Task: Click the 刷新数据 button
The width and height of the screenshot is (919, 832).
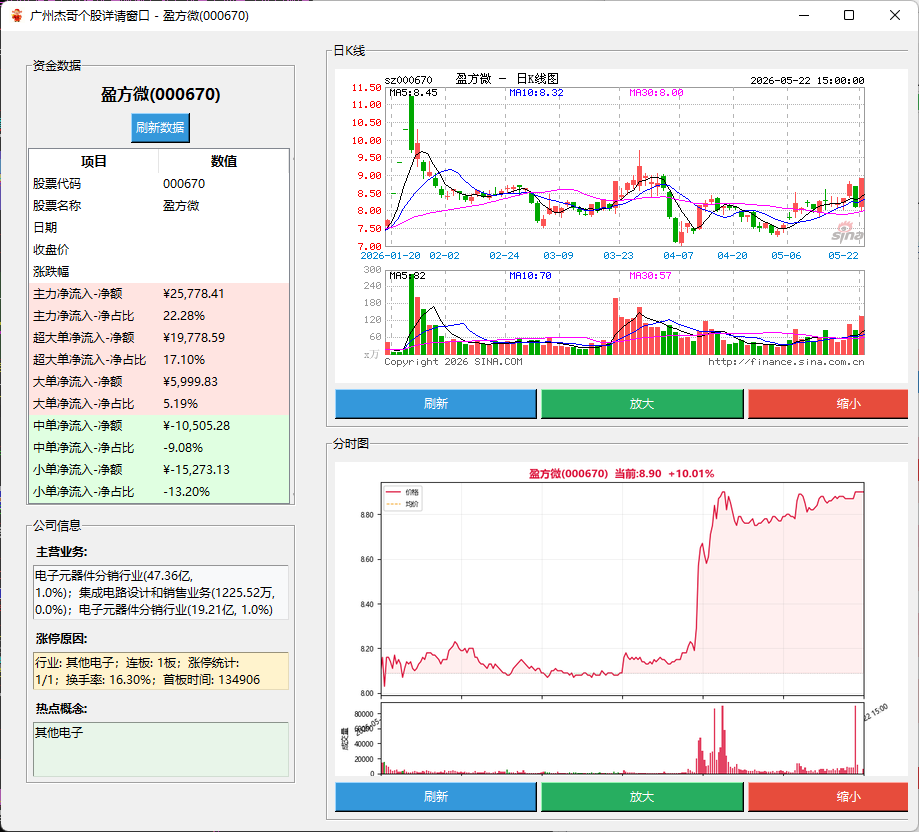Action: pos(160,128)
